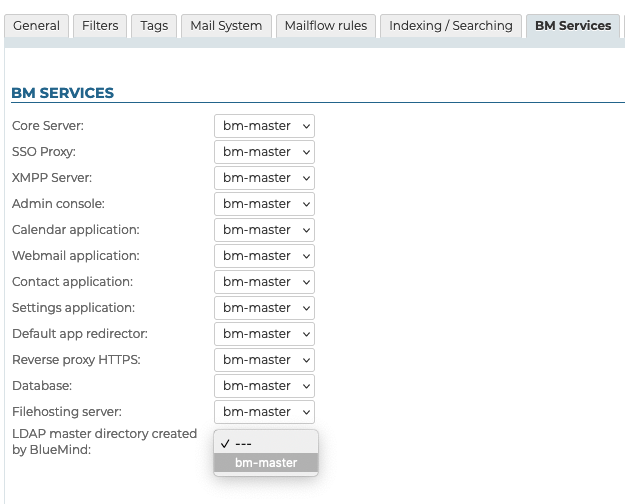
Task: Go to the Tags tab
Action: click(x=154, y=26)
